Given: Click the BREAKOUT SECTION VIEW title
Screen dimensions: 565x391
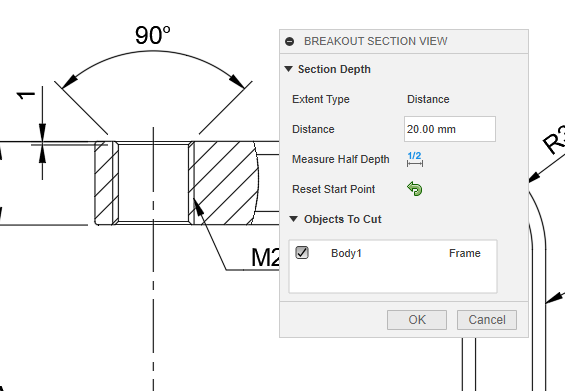Looking at the screenshot, I should pyautogui.click(x=375, y=41).
